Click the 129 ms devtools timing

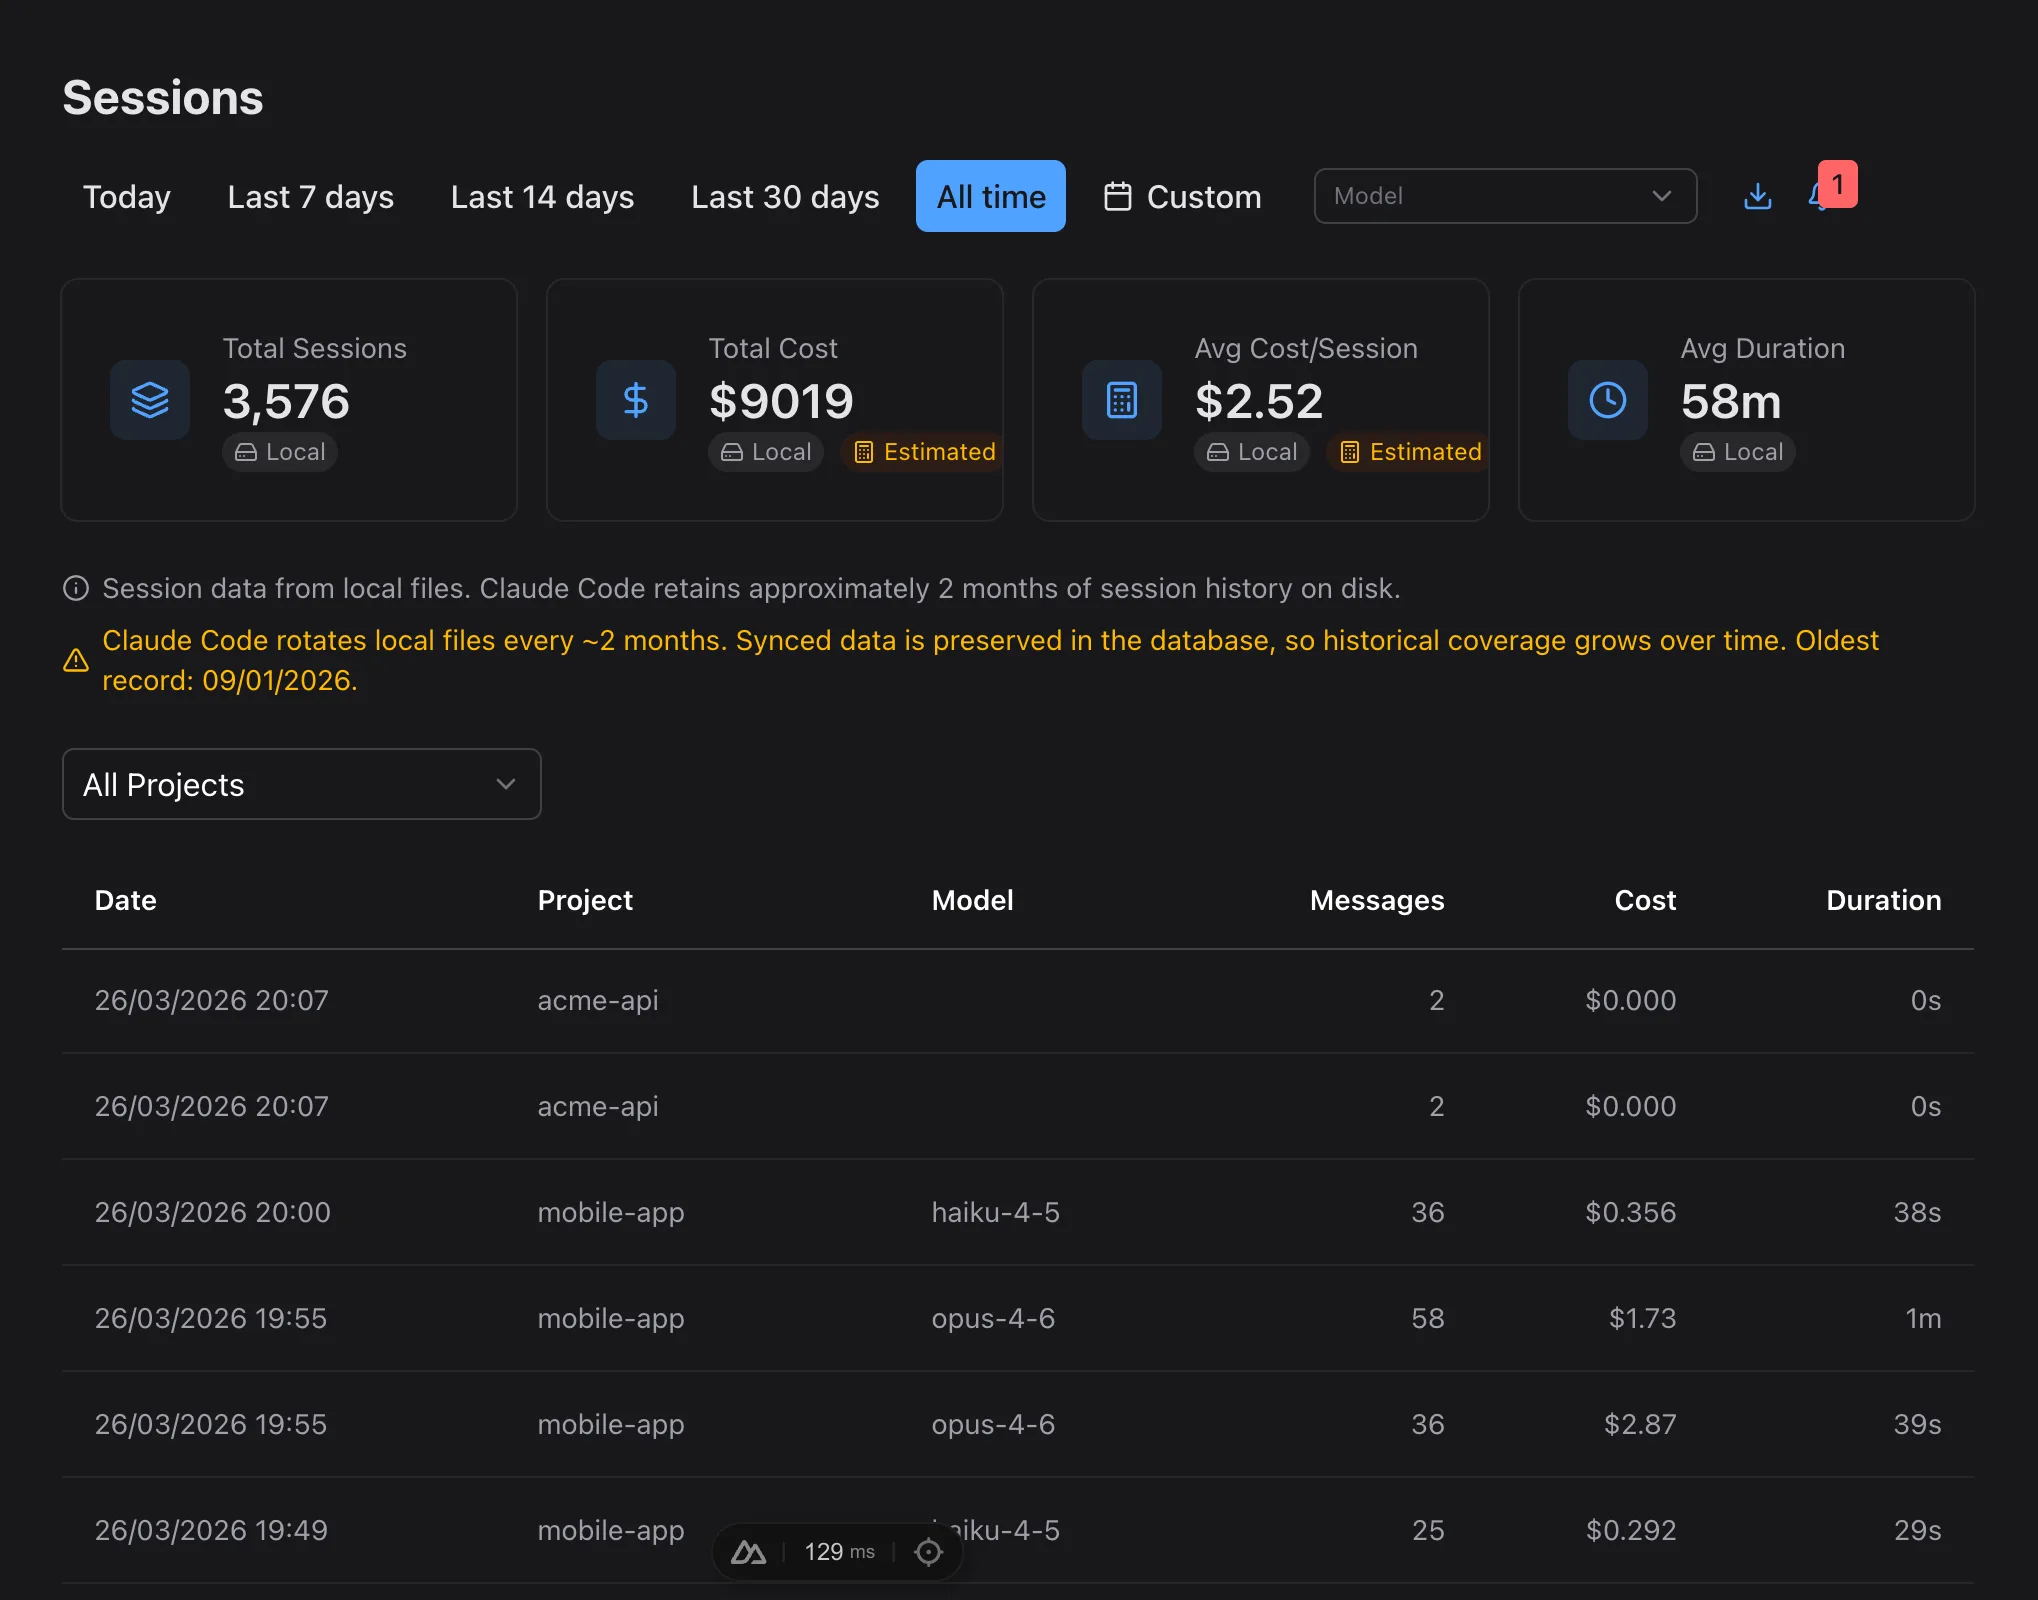click(839, 1552)
